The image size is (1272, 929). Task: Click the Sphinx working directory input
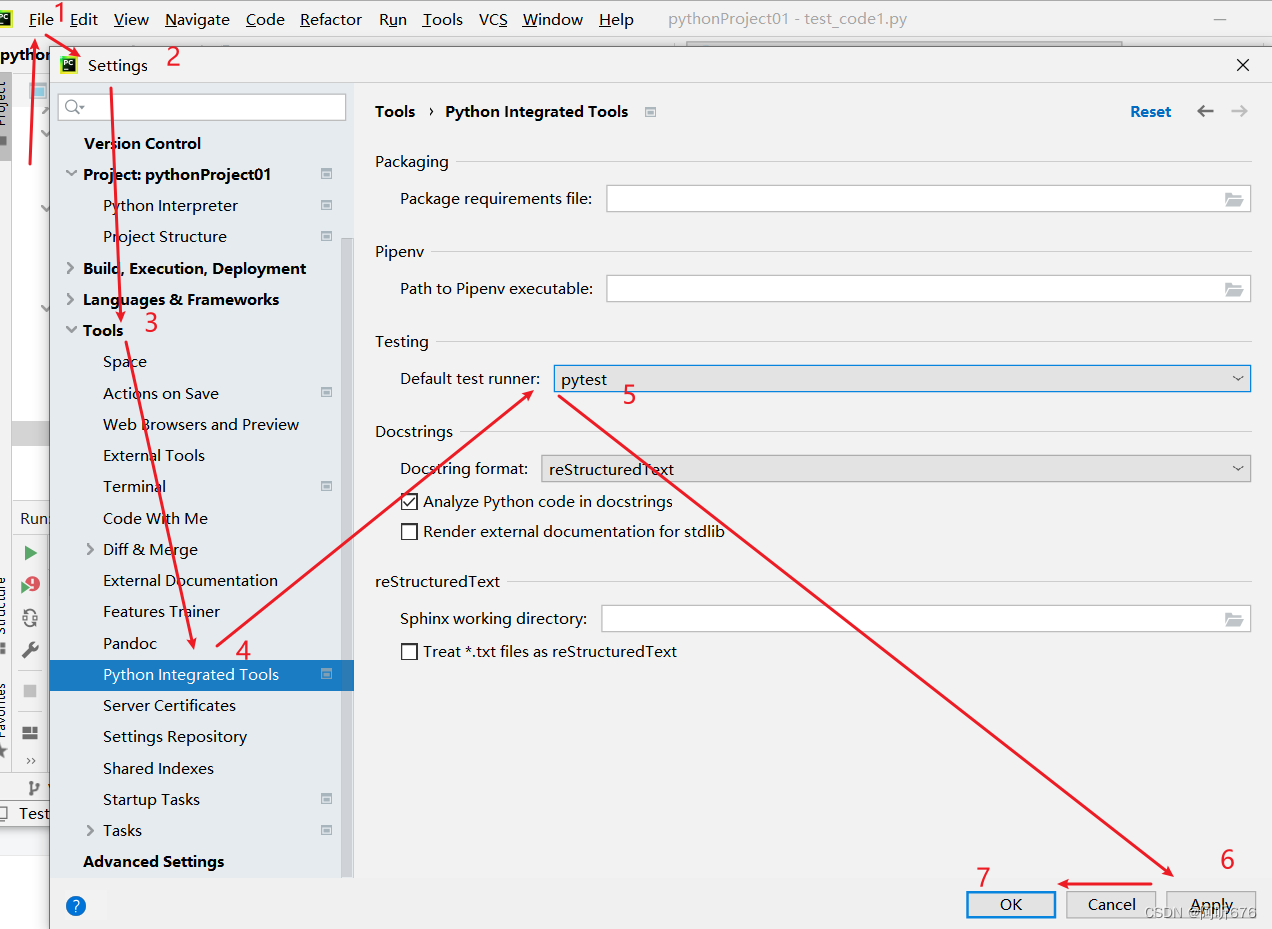926,619
